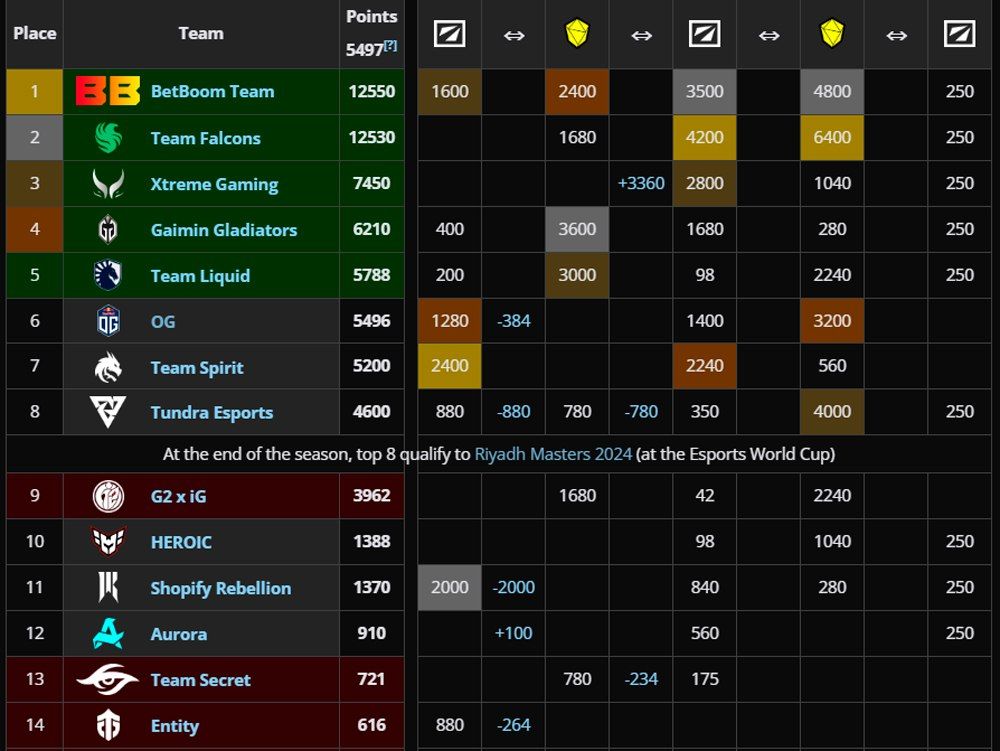The width and height of the screenshot is (1000, 751).
Task: Click the Xtreme Gaming logo icon
Action: point(107,184)
